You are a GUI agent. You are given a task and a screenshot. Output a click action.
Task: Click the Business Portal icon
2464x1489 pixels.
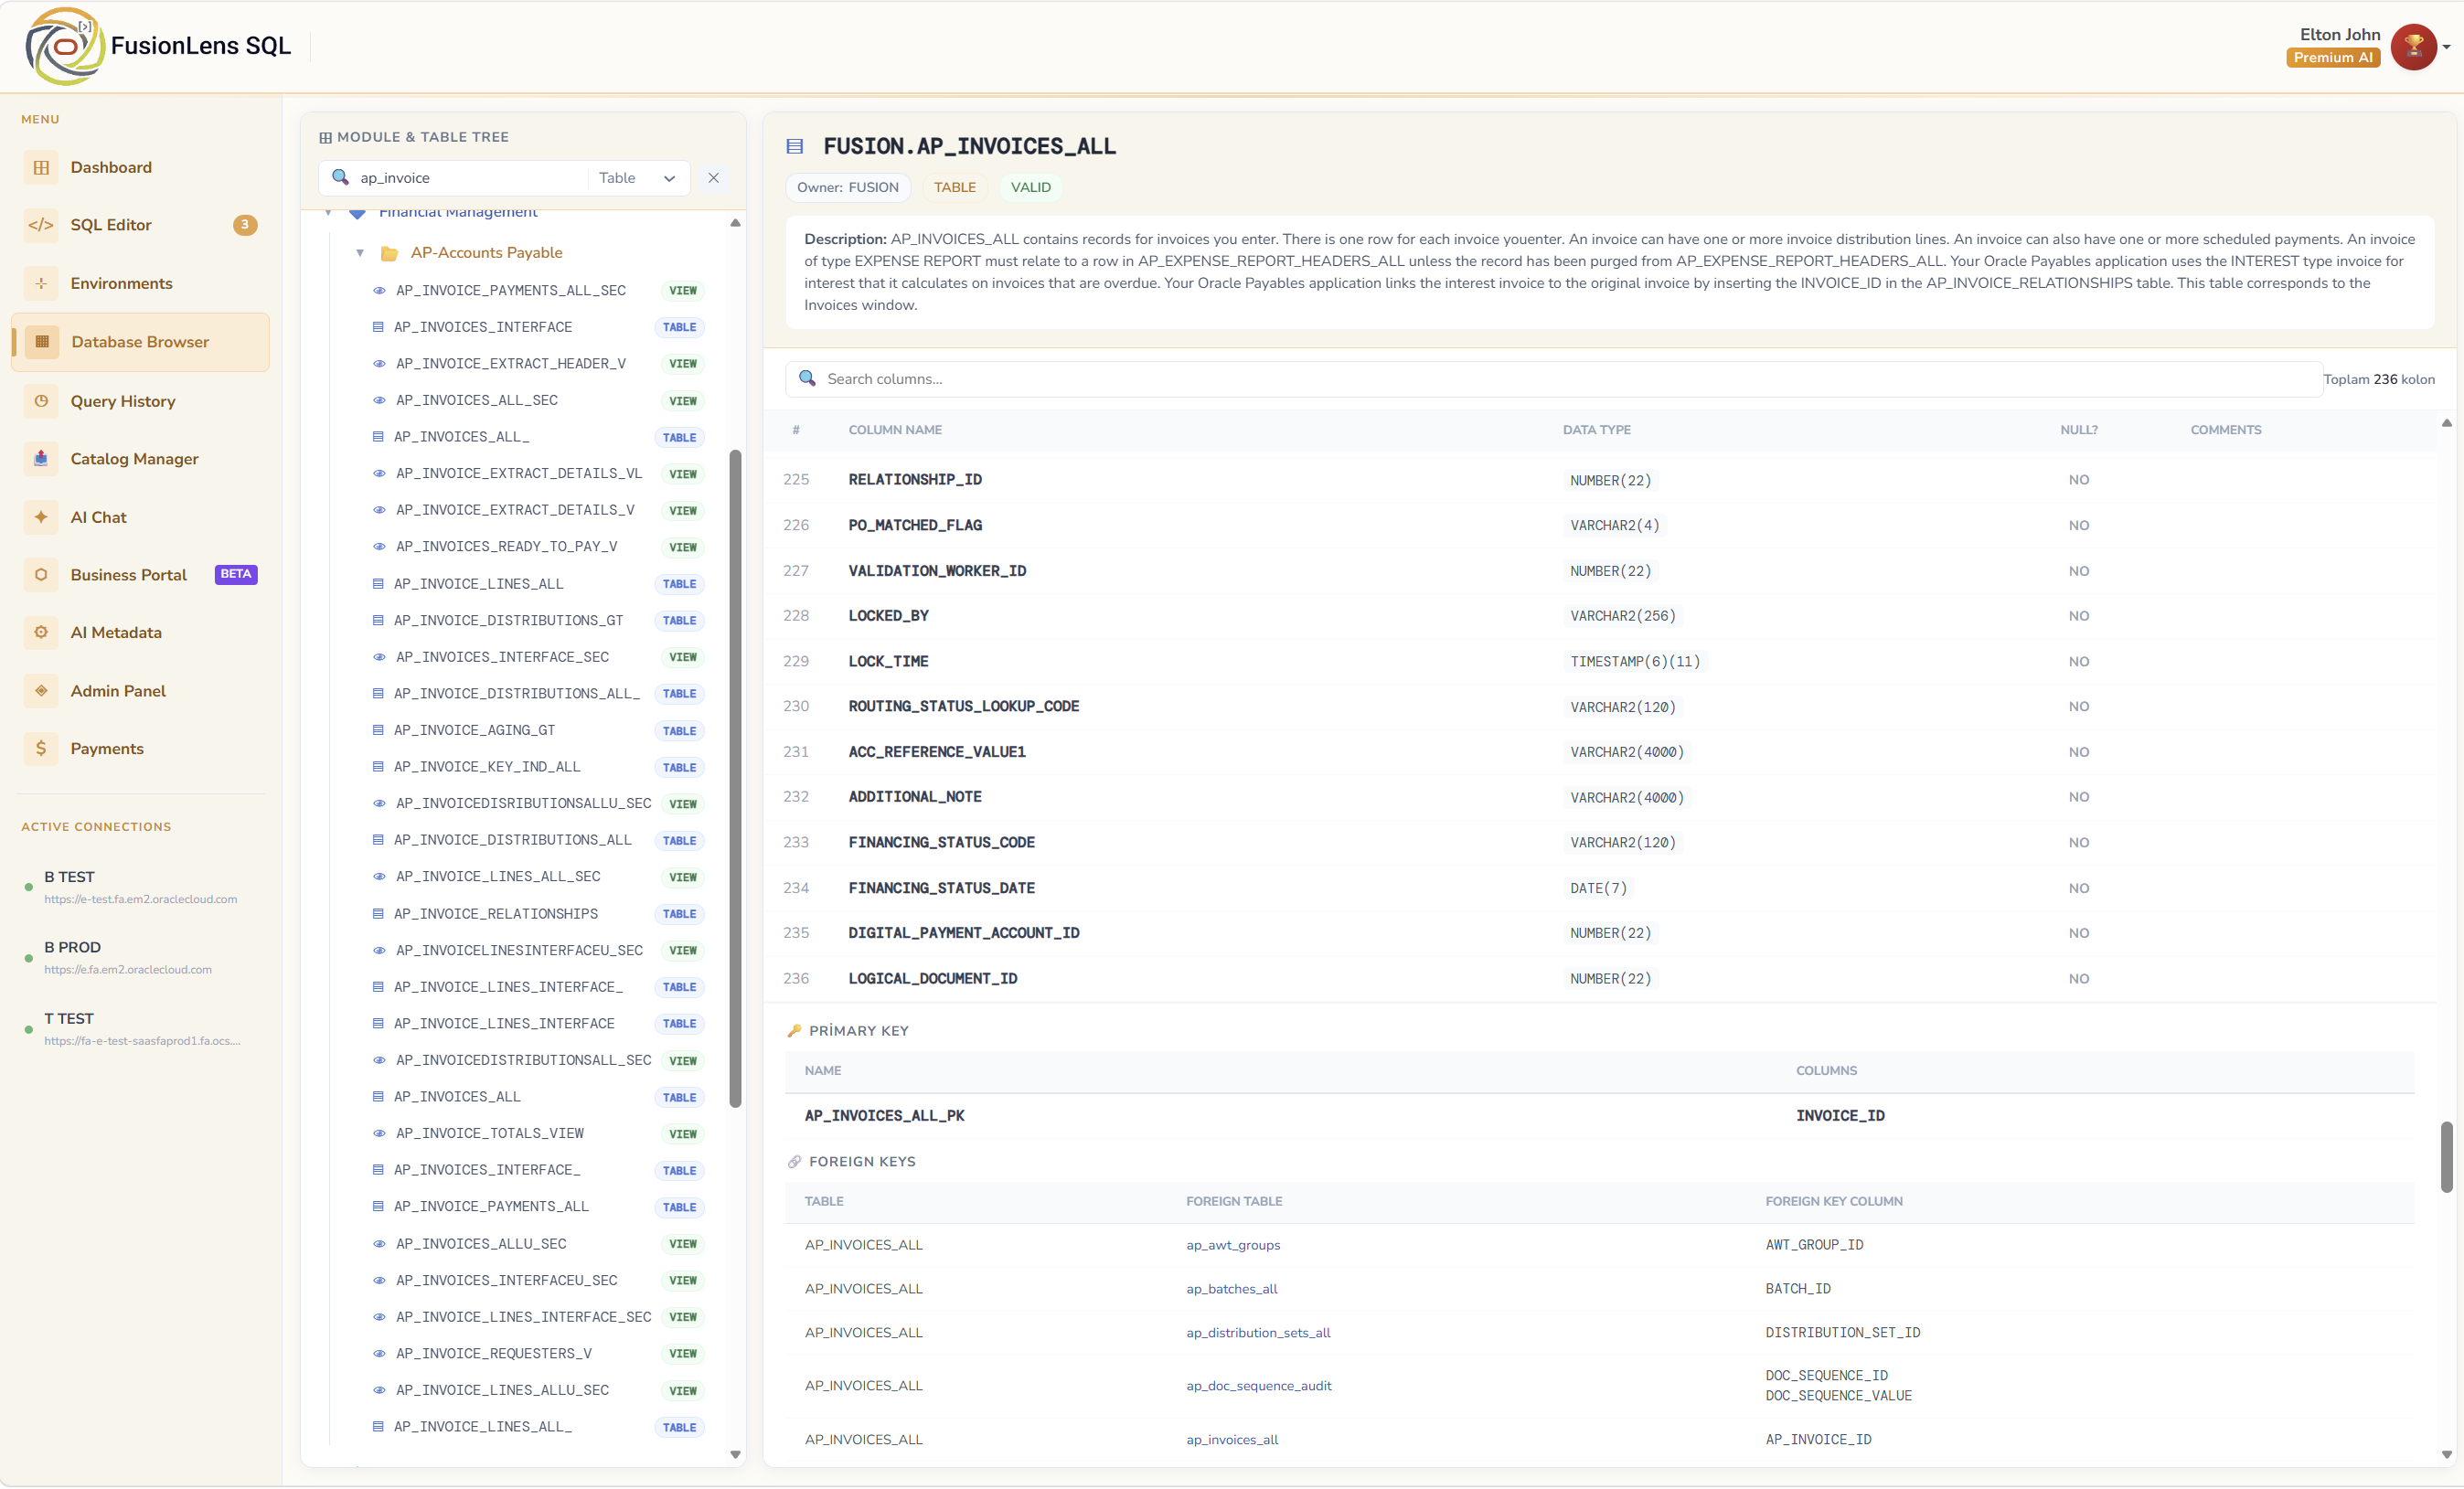pyautogui.click(x=41, y=575)
